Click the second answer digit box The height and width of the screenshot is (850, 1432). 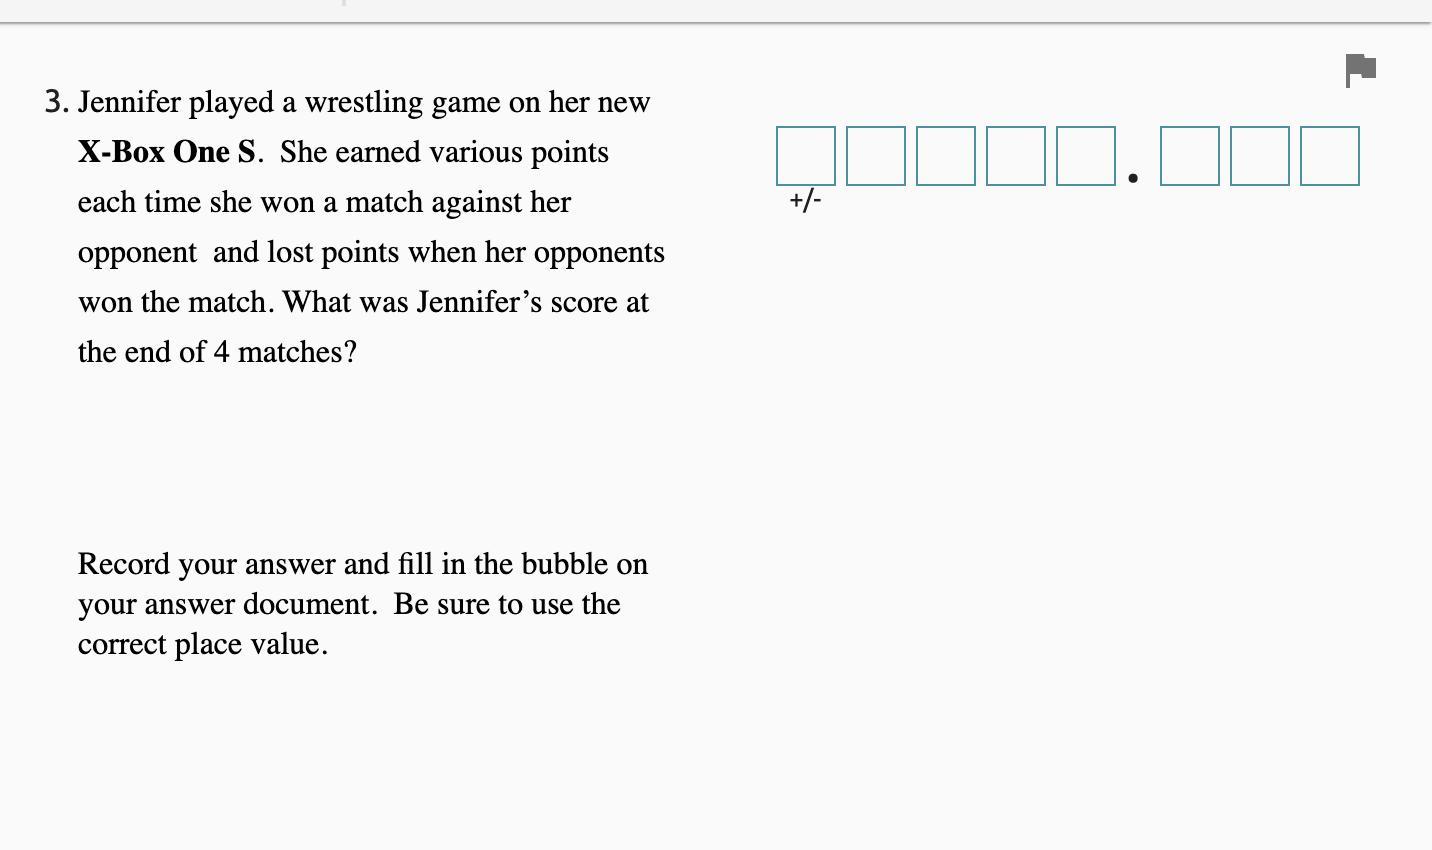coord(876,156)
